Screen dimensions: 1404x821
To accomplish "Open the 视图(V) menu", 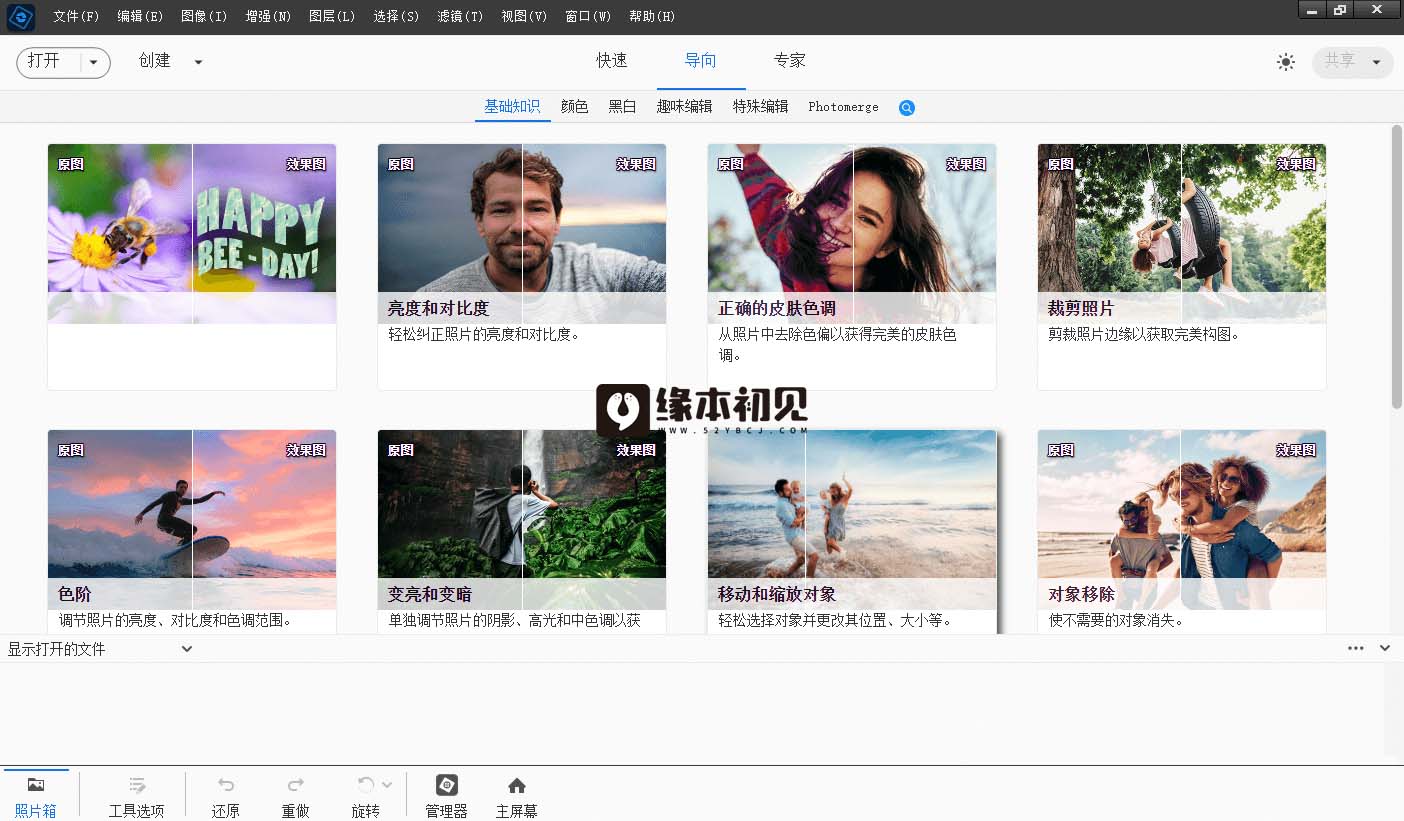I will [524, 17].
